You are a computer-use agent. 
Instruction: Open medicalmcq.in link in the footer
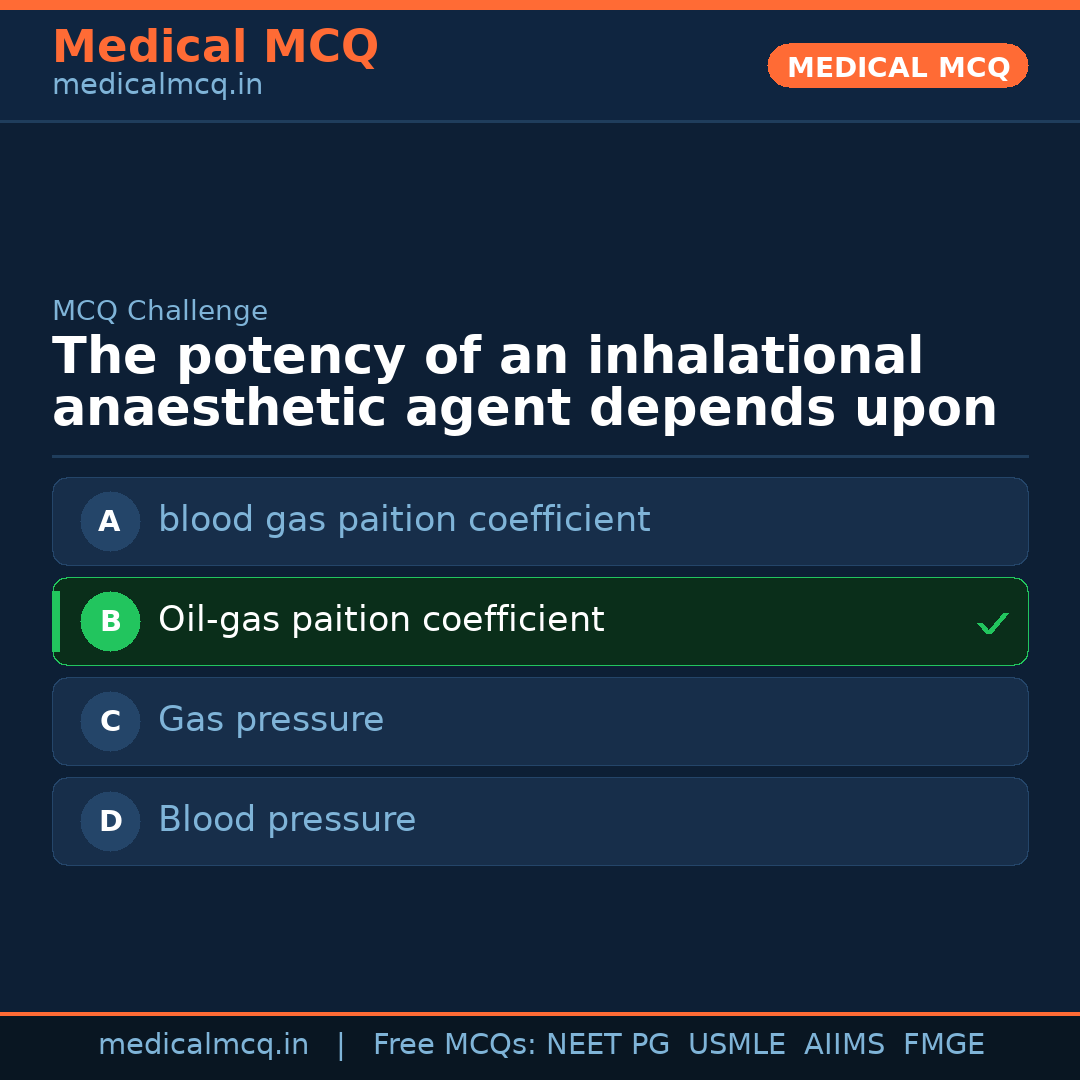[203, 1045]
